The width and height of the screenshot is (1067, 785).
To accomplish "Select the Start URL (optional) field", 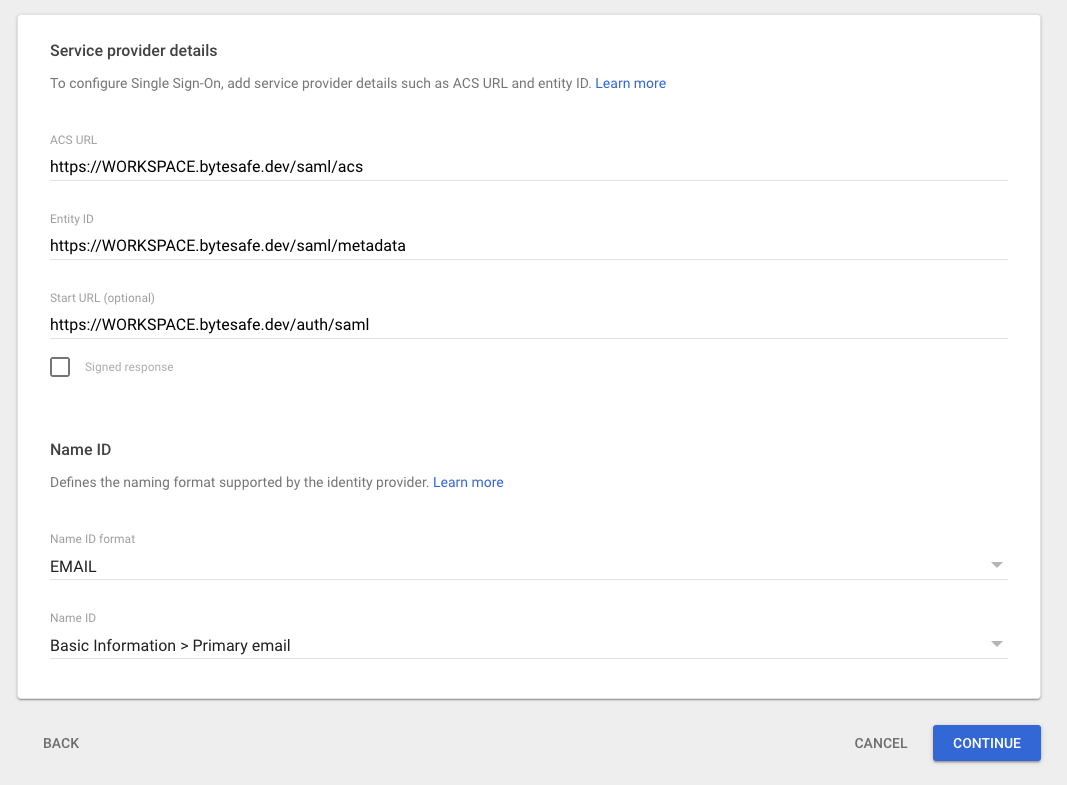I will tap(529, 324).
